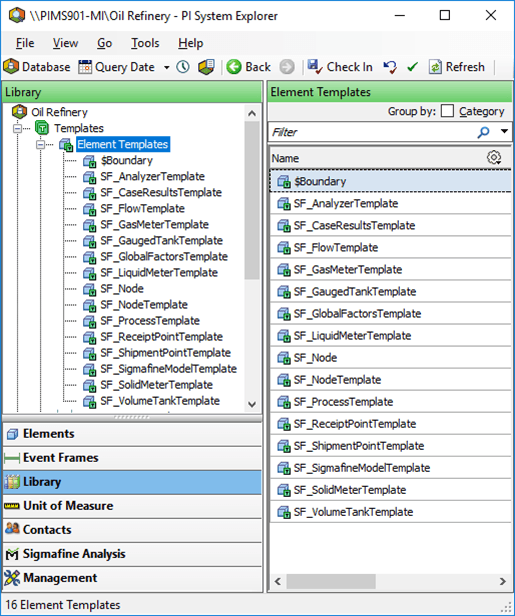
Task: Toggle the Group by Category checkbox
Action: pyautogui.click(x=447, y=111)
